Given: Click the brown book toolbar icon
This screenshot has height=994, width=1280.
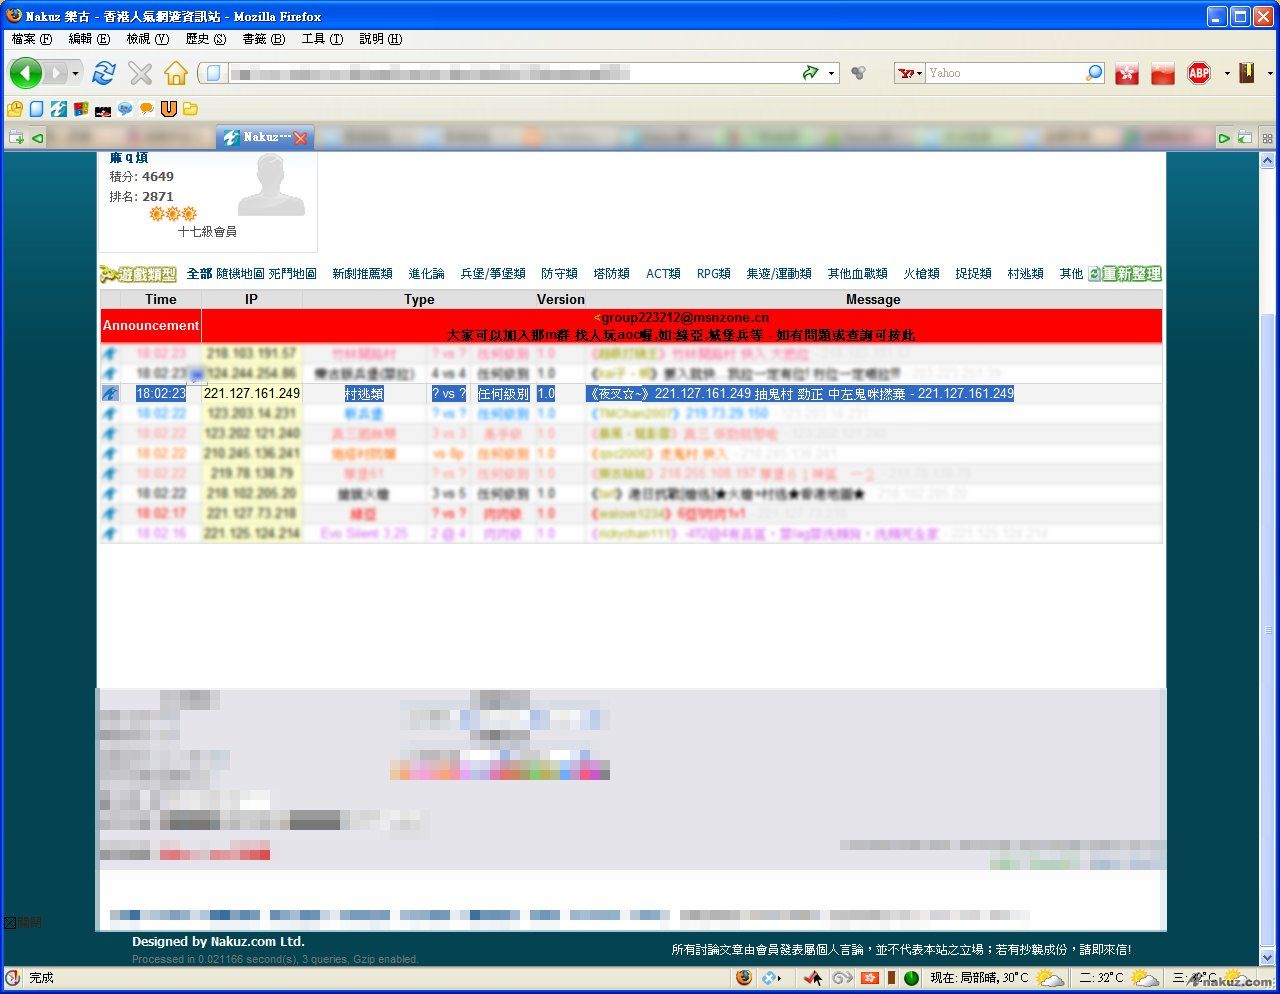Looking at the screenshot, I should click(1247, 73).
